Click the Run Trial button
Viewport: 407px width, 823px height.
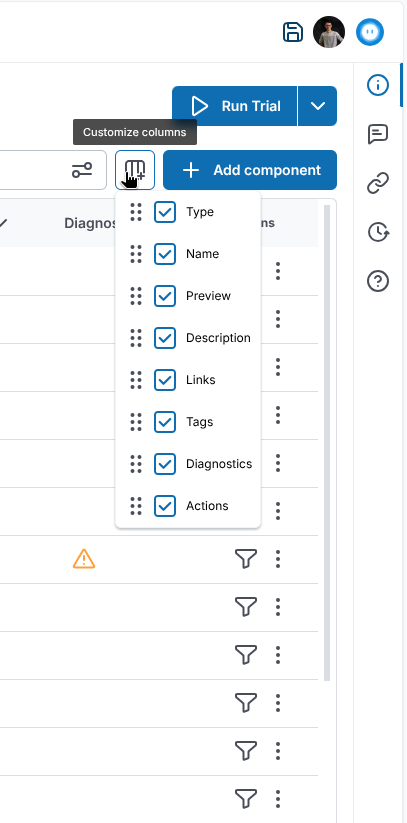click(235, 106)
